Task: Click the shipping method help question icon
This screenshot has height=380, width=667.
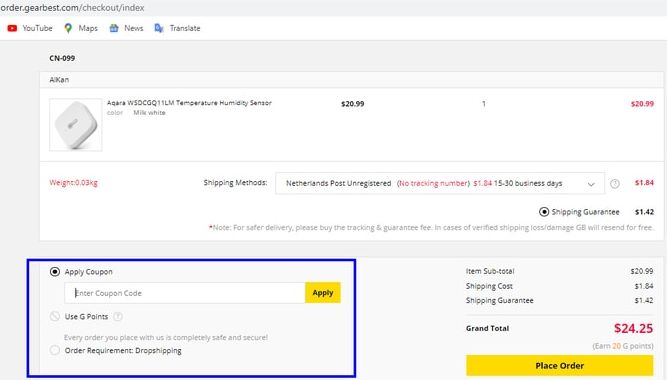Action: tap(615, 183)
